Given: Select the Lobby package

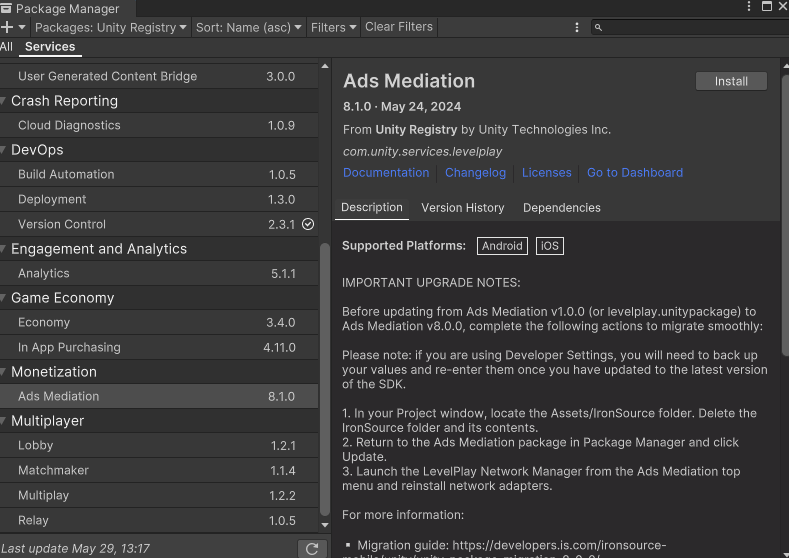Looking at the screenshot, I should coord(159,446).
